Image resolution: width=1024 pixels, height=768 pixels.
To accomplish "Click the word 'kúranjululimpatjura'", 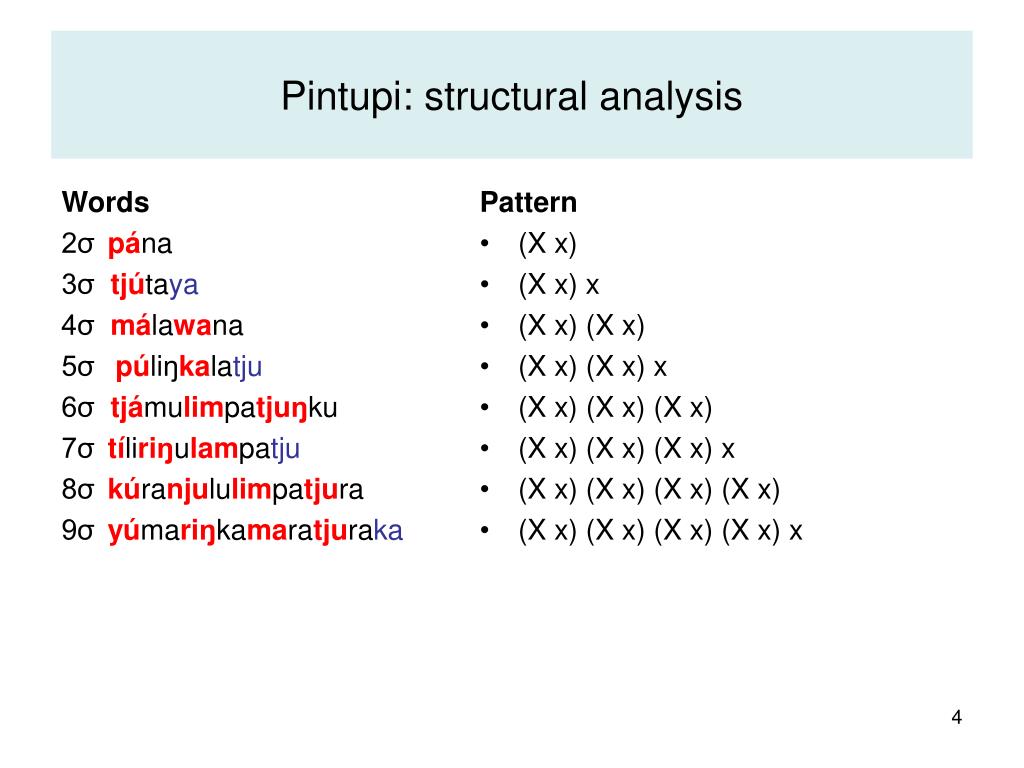I will point(235,490).
